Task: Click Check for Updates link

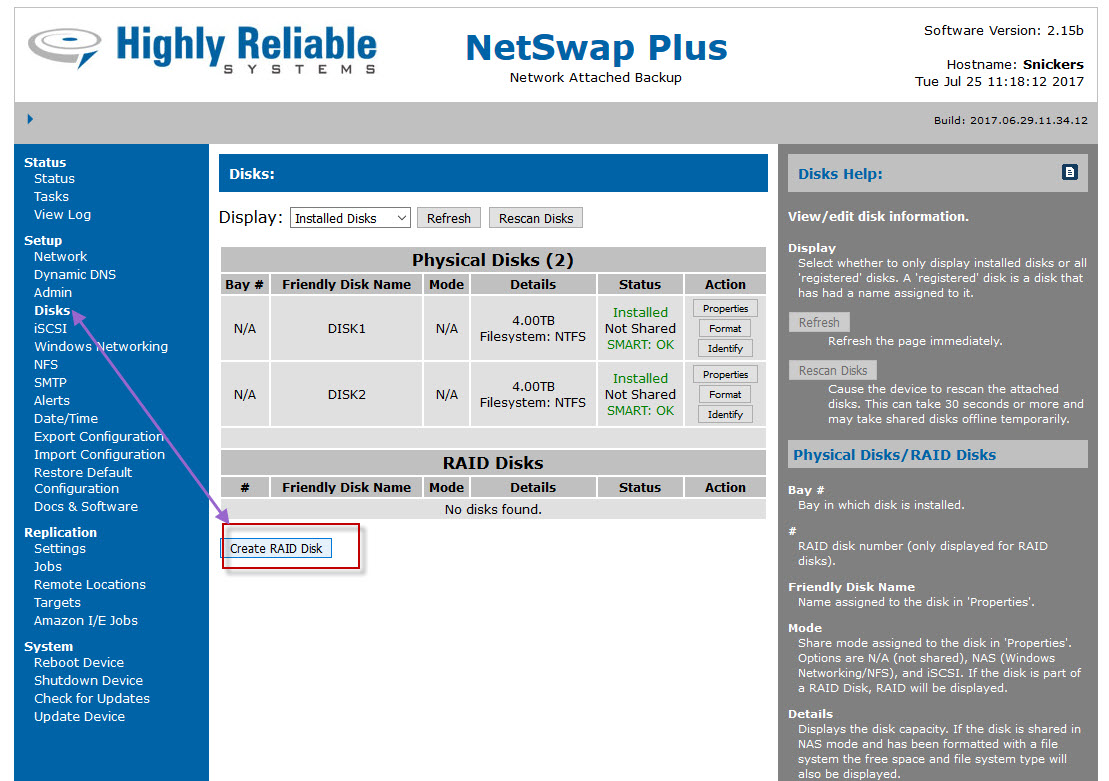Action: (x=92, y=699)
